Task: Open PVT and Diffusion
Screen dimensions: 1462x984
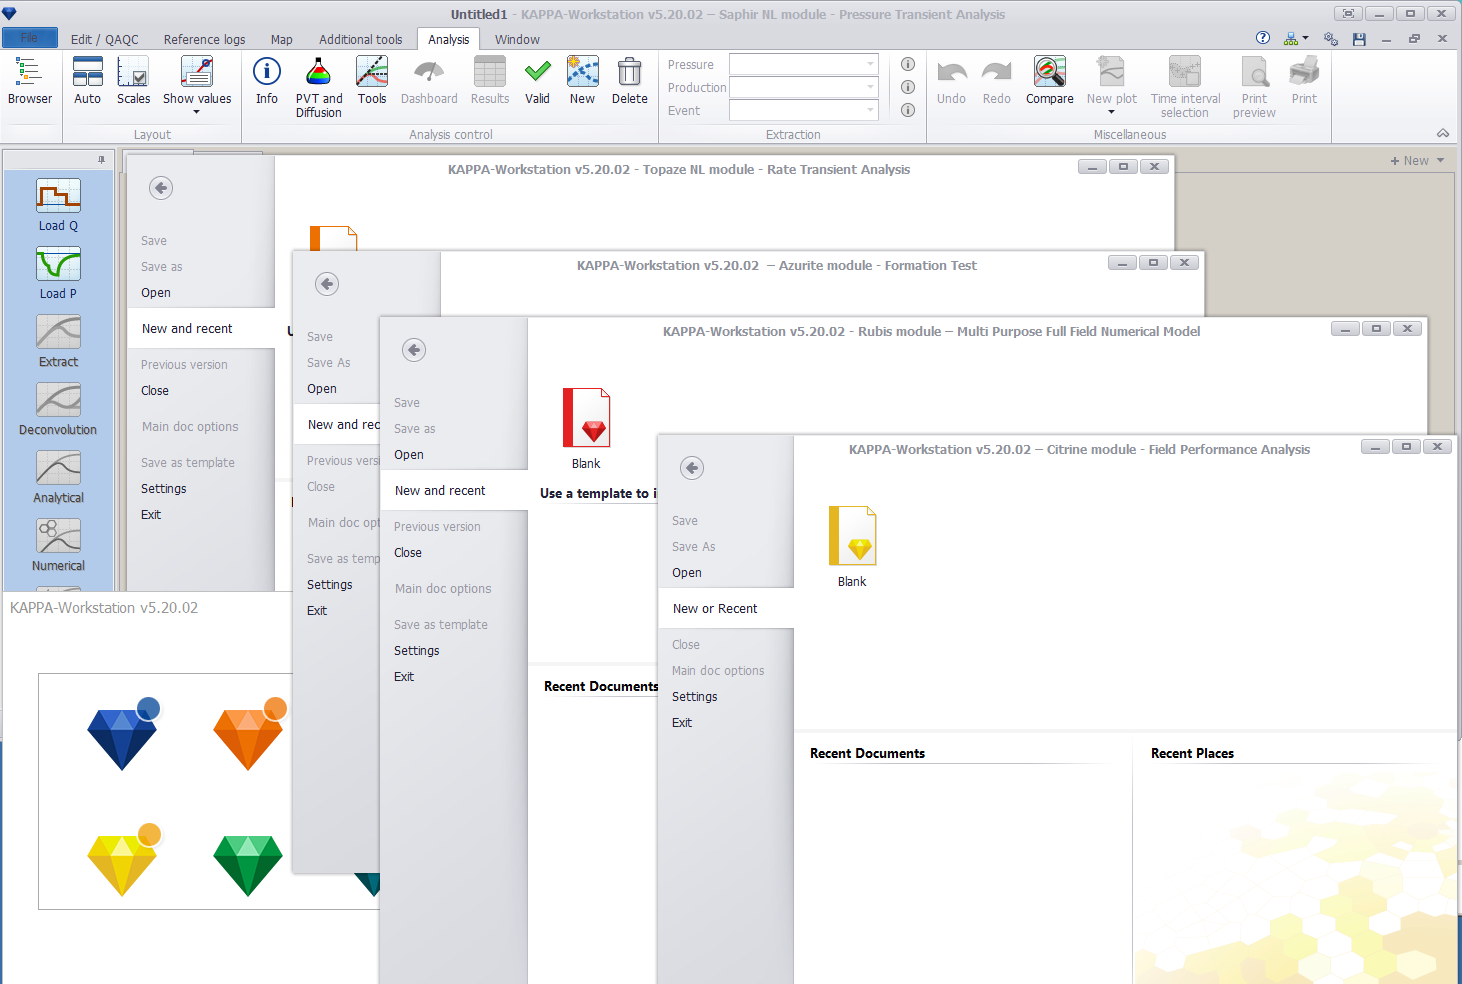Action: coord(319,87)
